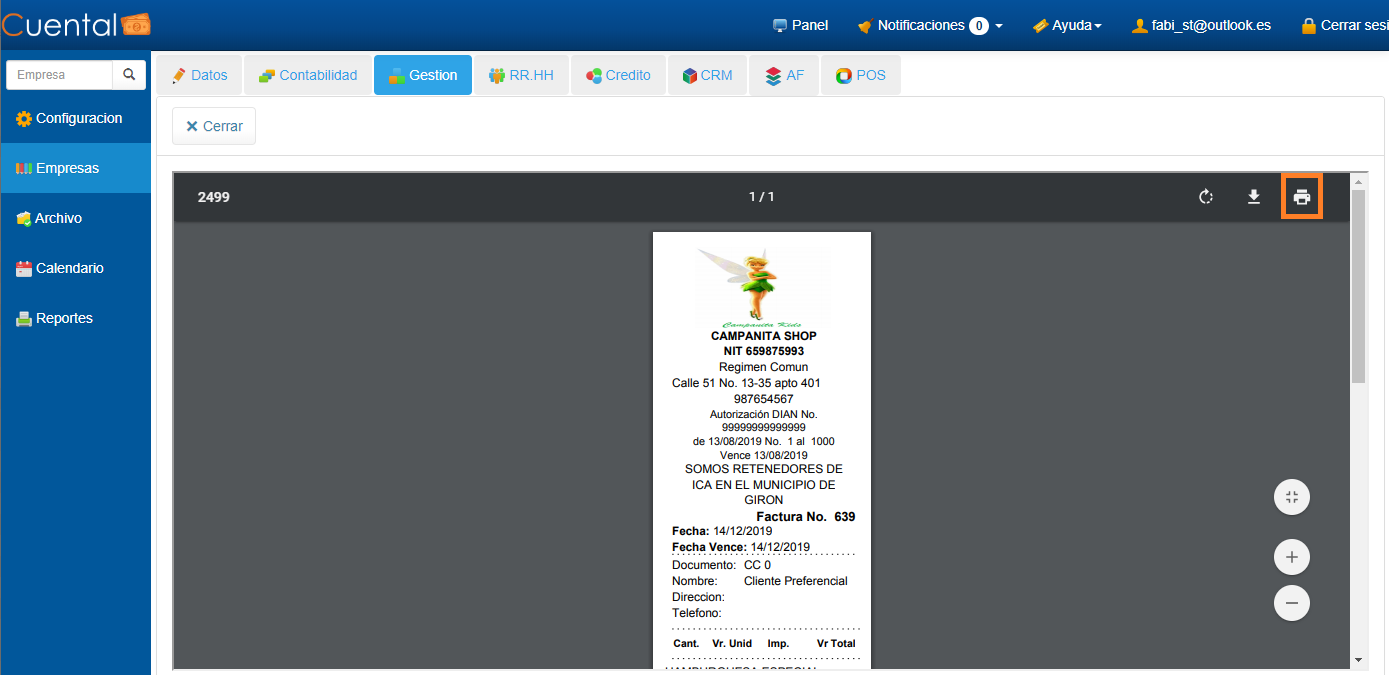Image resolution: width=1389 pixels, height=675 pixels.
Task: Open the RR.HH tab
Action: pyautogui.click(x=521, y=75)
